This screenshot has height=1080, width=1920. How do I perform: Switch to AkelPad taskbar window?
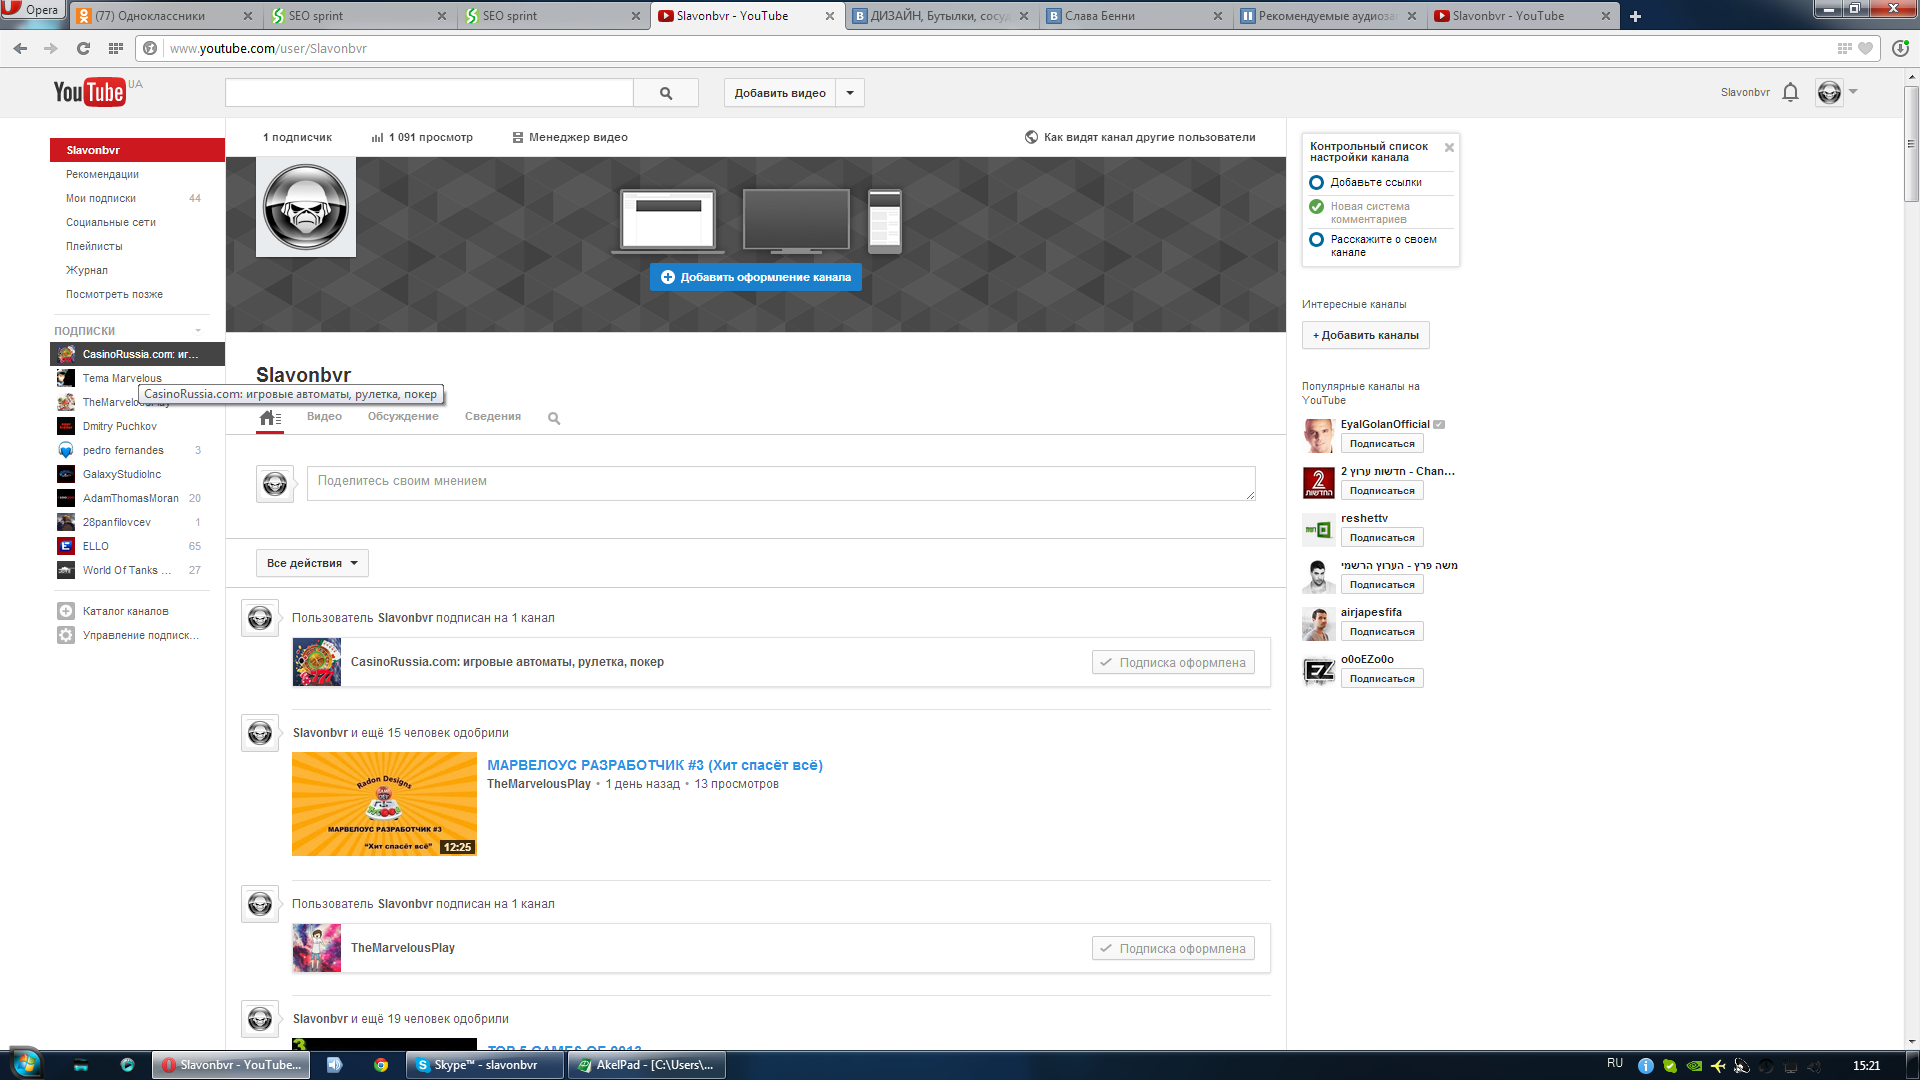[x=647, y=1065]
